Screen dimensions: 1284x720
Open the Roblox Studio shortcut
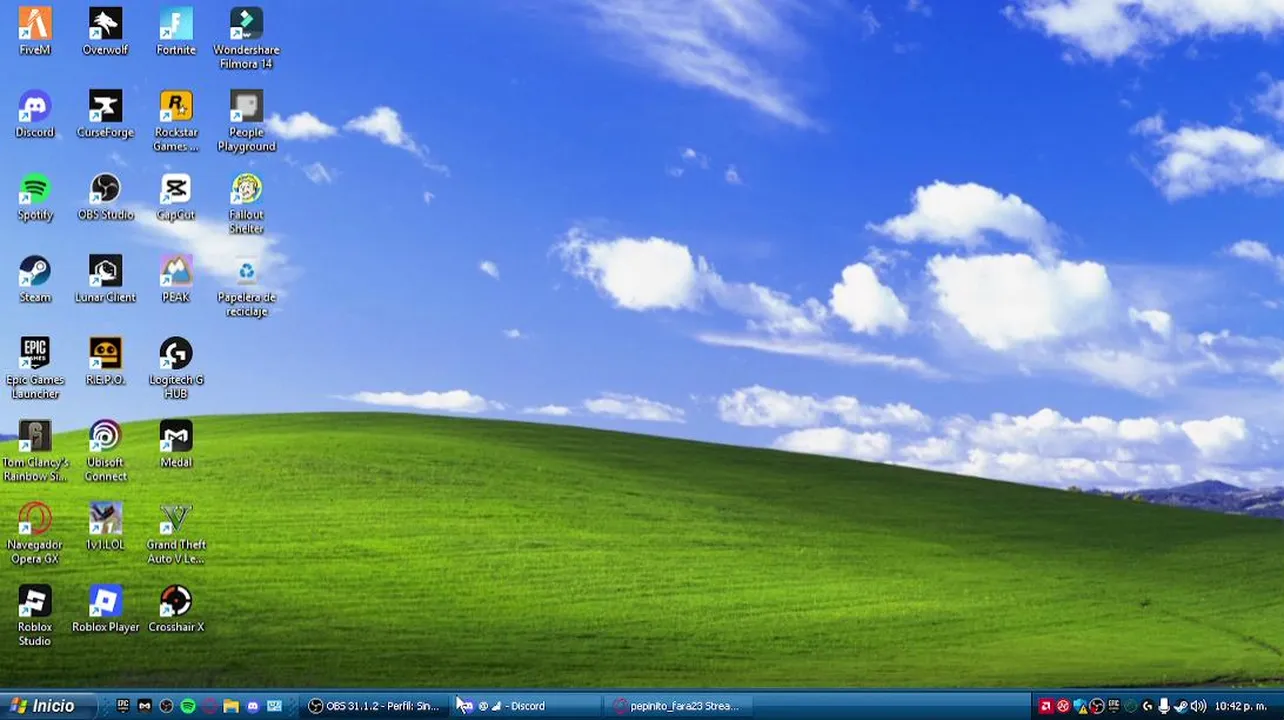tap(35, 617)
